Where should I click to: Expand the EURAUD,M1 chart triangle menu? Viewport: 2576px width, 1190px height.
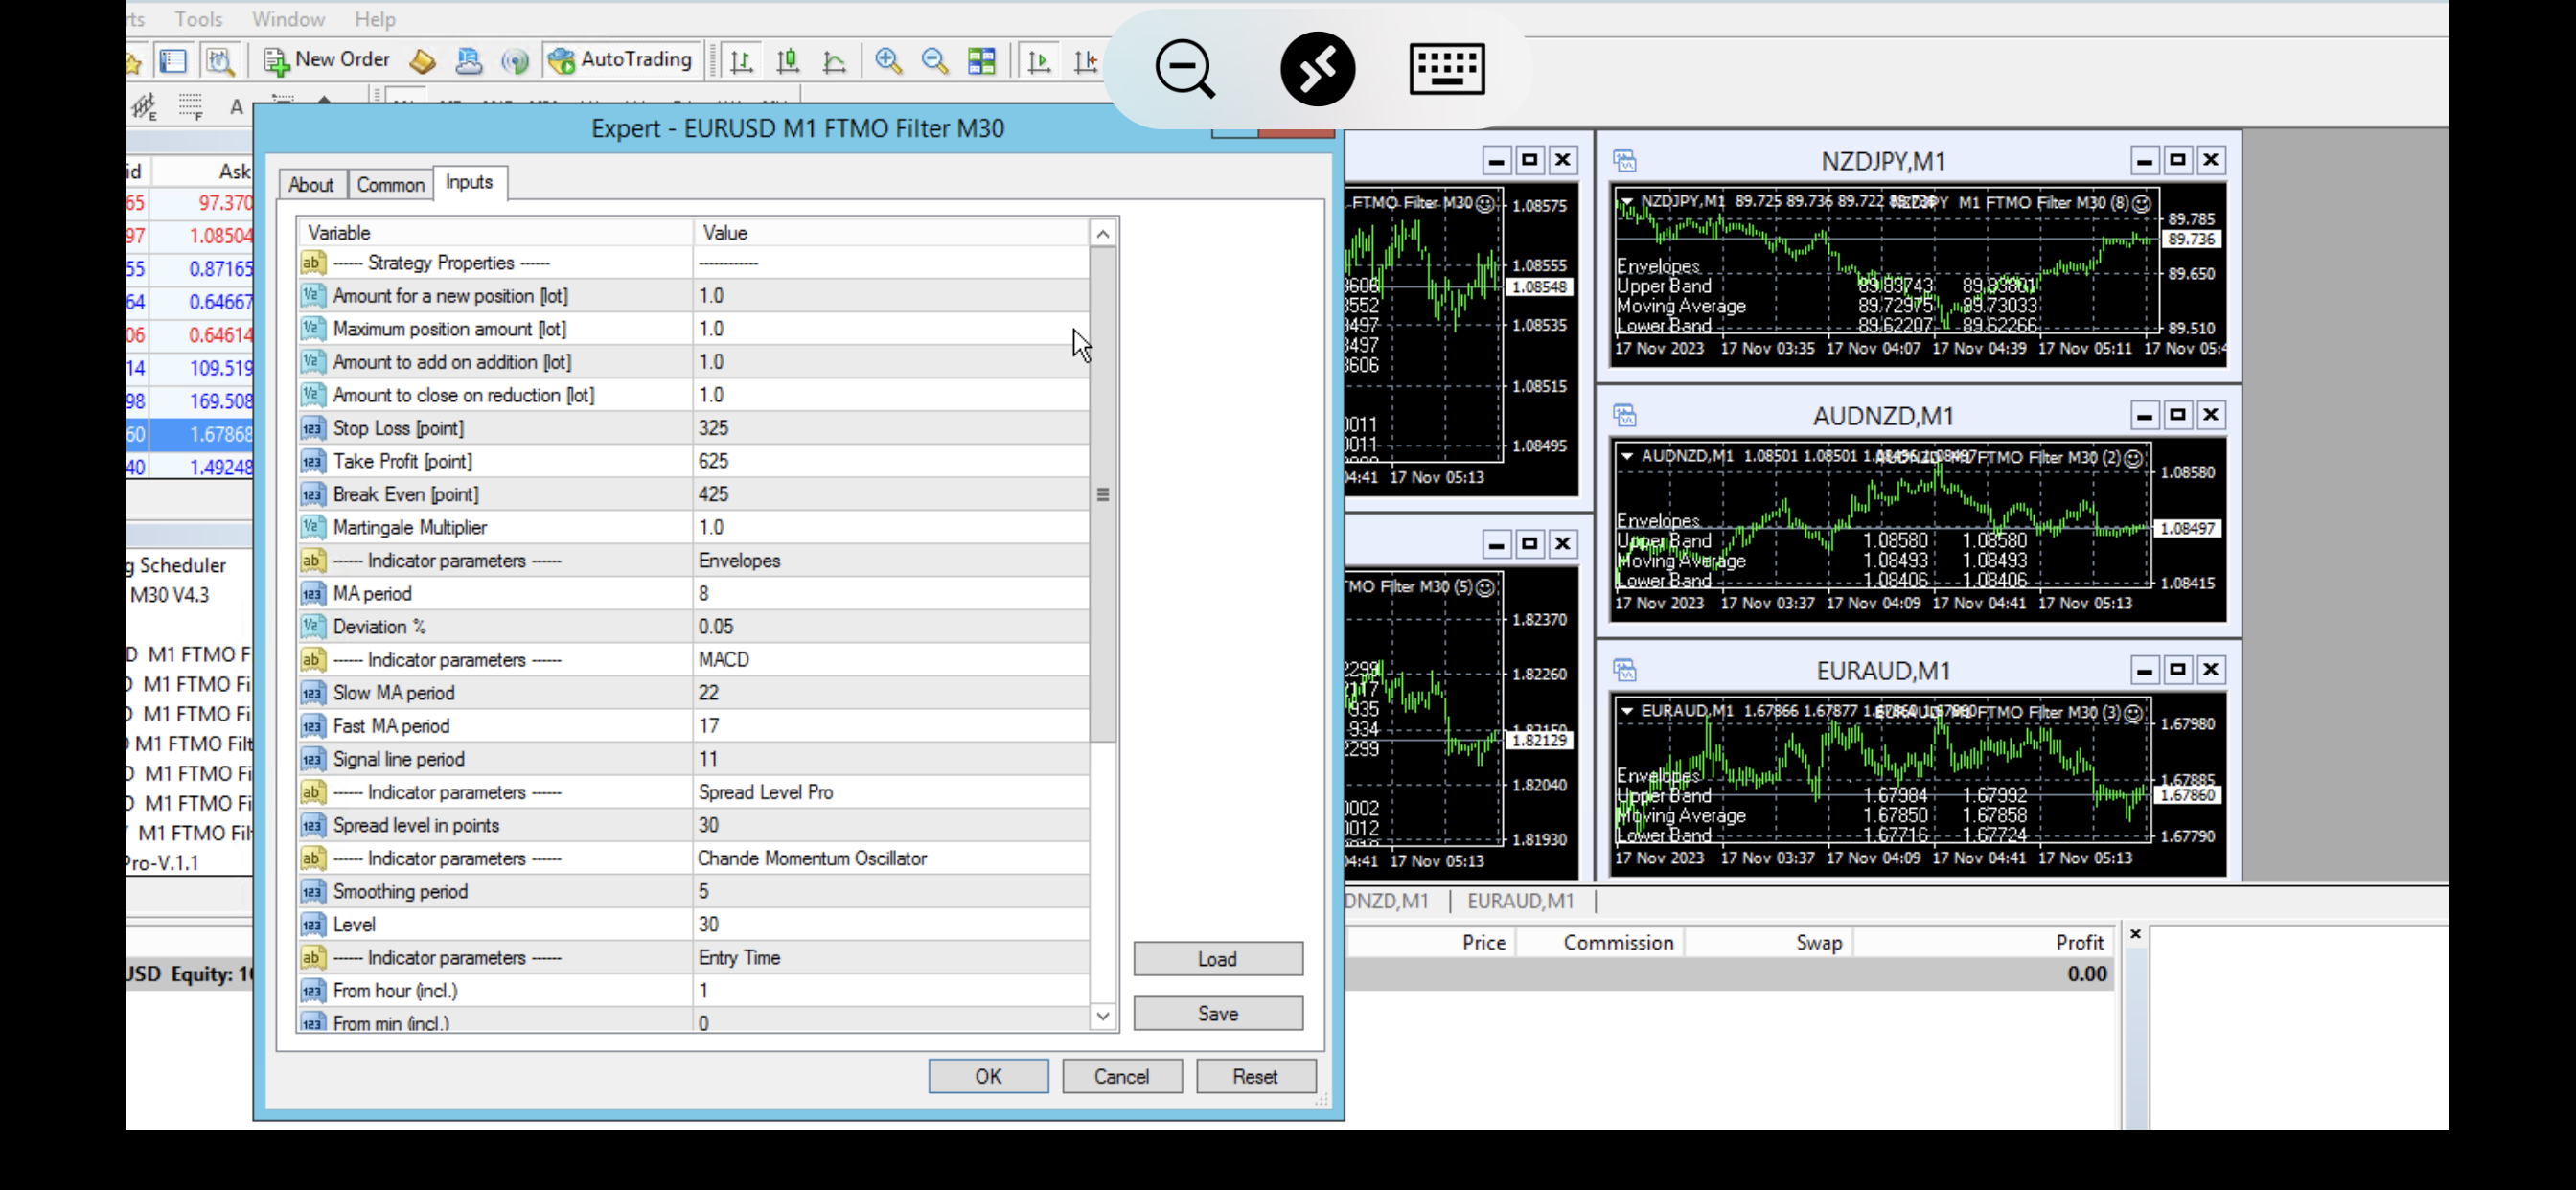point(1627,711)
